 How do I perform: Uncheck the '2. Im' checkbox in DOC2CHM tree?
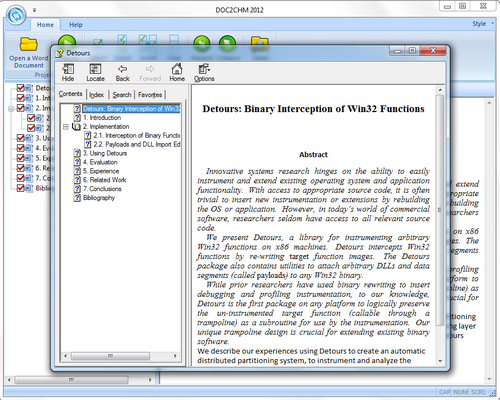(x=20, y=108)
